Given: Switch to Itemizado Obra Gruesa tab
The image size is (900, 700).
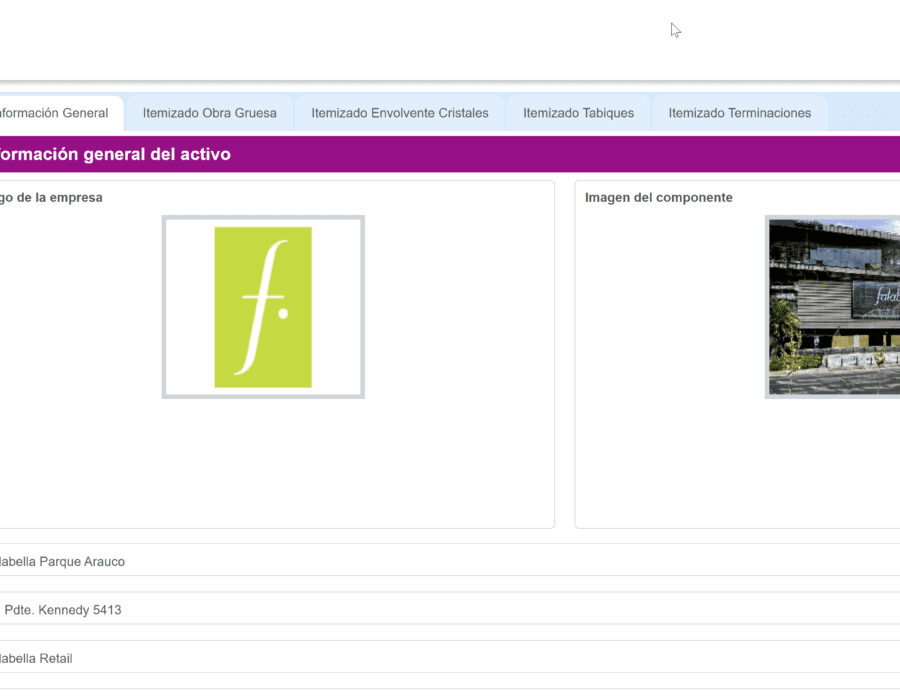Looking at the screenshot, I should point(209,113).
